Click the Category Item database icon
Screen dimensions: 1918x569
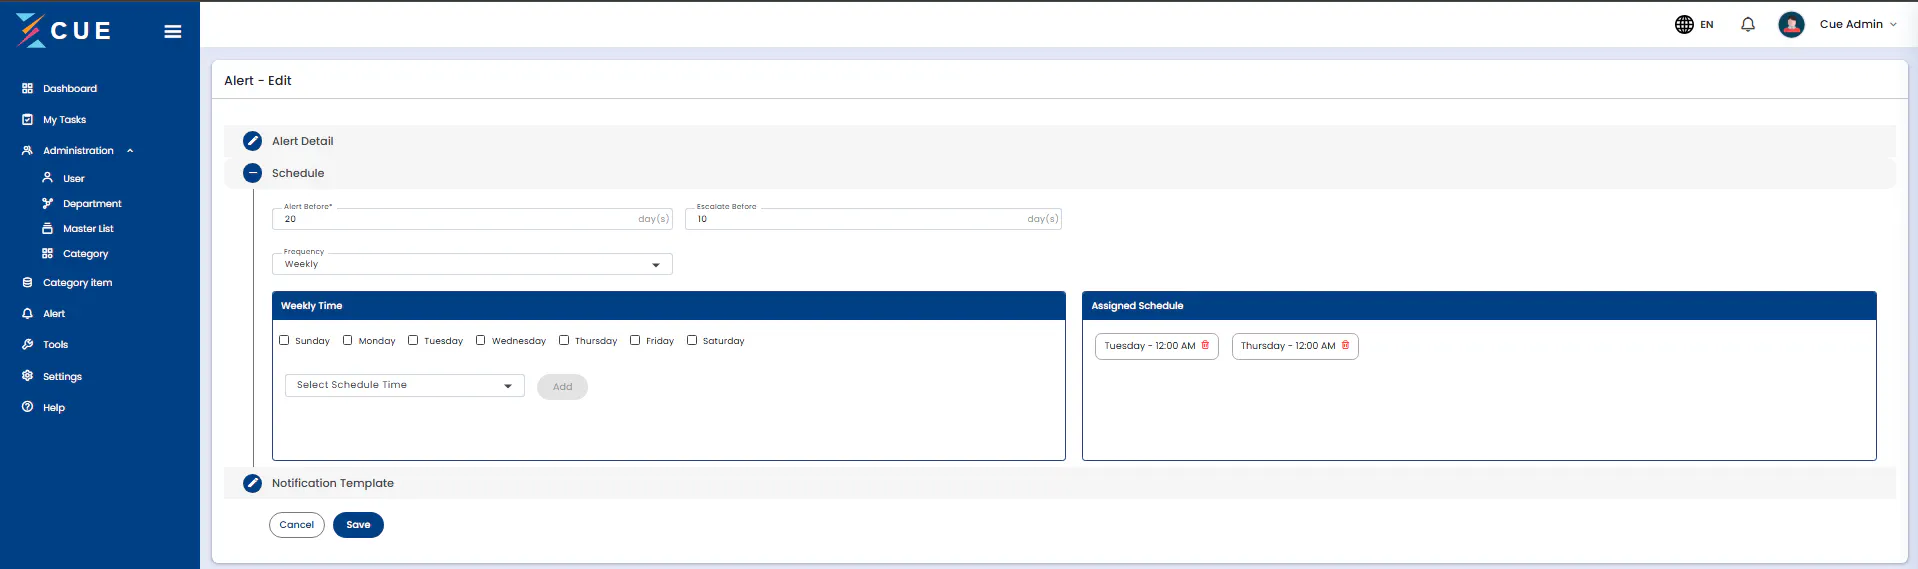tap(28, 282)
